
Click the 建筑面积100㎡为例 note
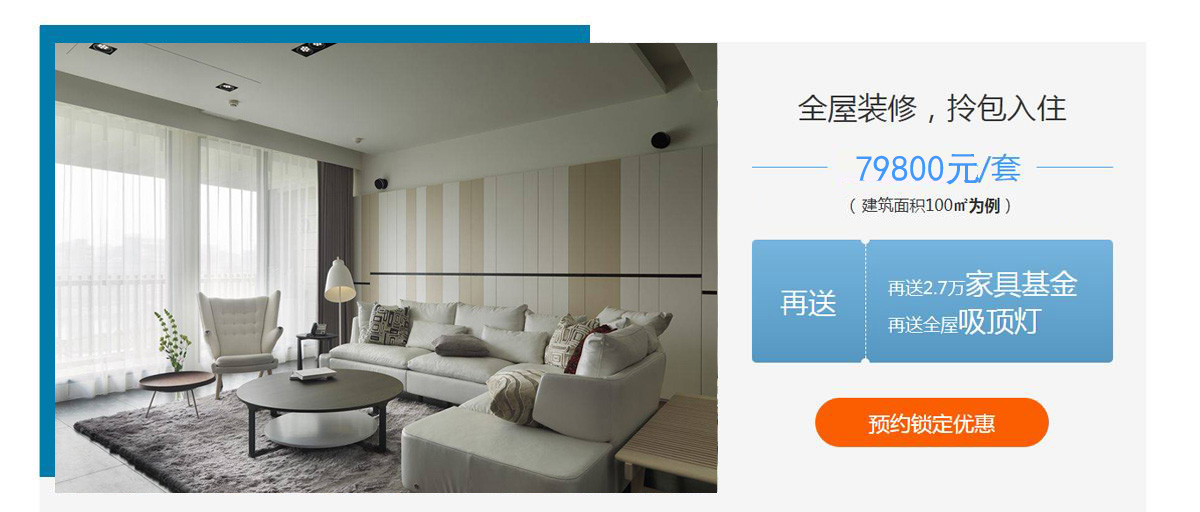(x=932, y=206)
